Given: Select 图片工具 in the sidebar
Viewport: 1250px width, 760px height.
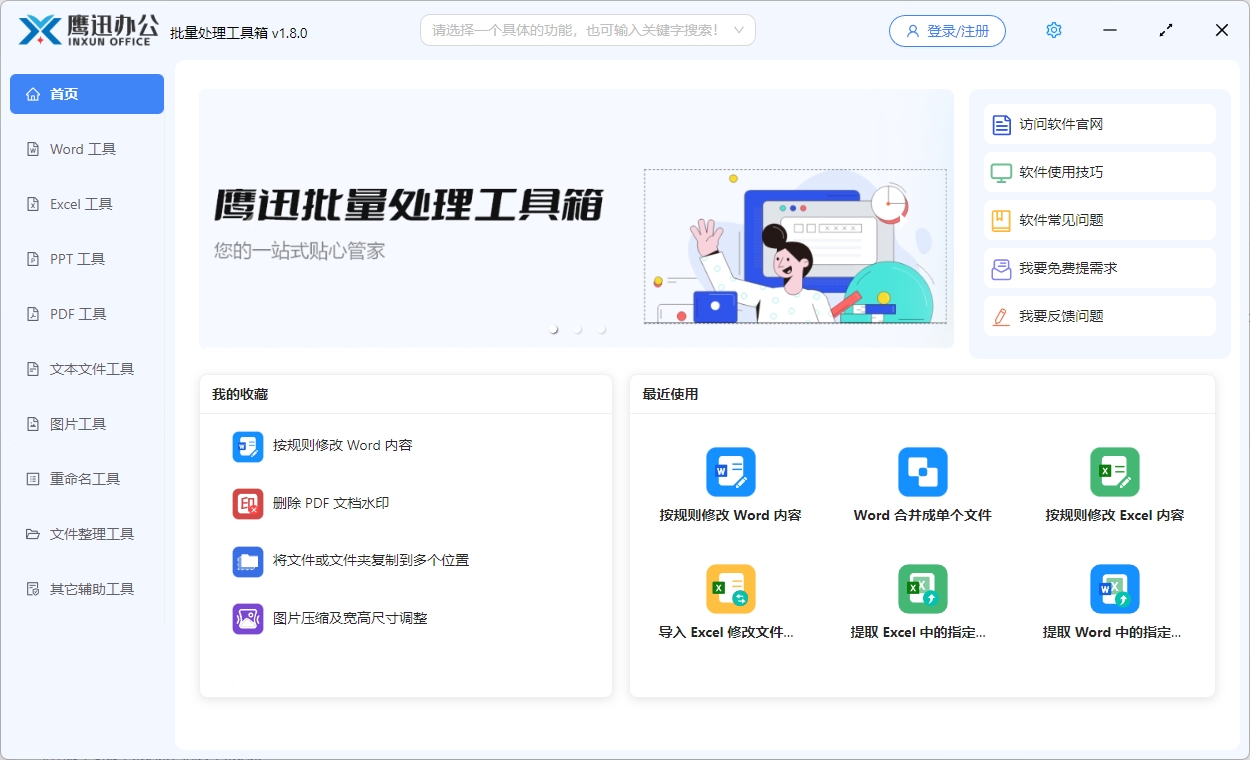Looking at the screenshot, I should coord(87,424).
